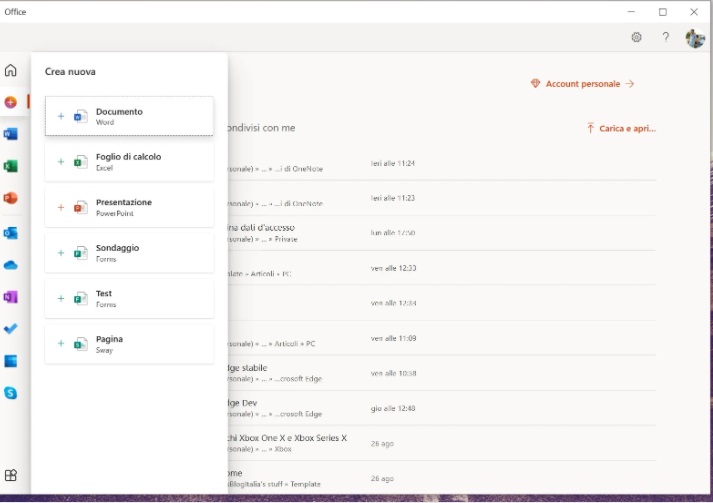
Task: Open the All apps icon at sidebar bottom
Action: [x=10, y=475]
